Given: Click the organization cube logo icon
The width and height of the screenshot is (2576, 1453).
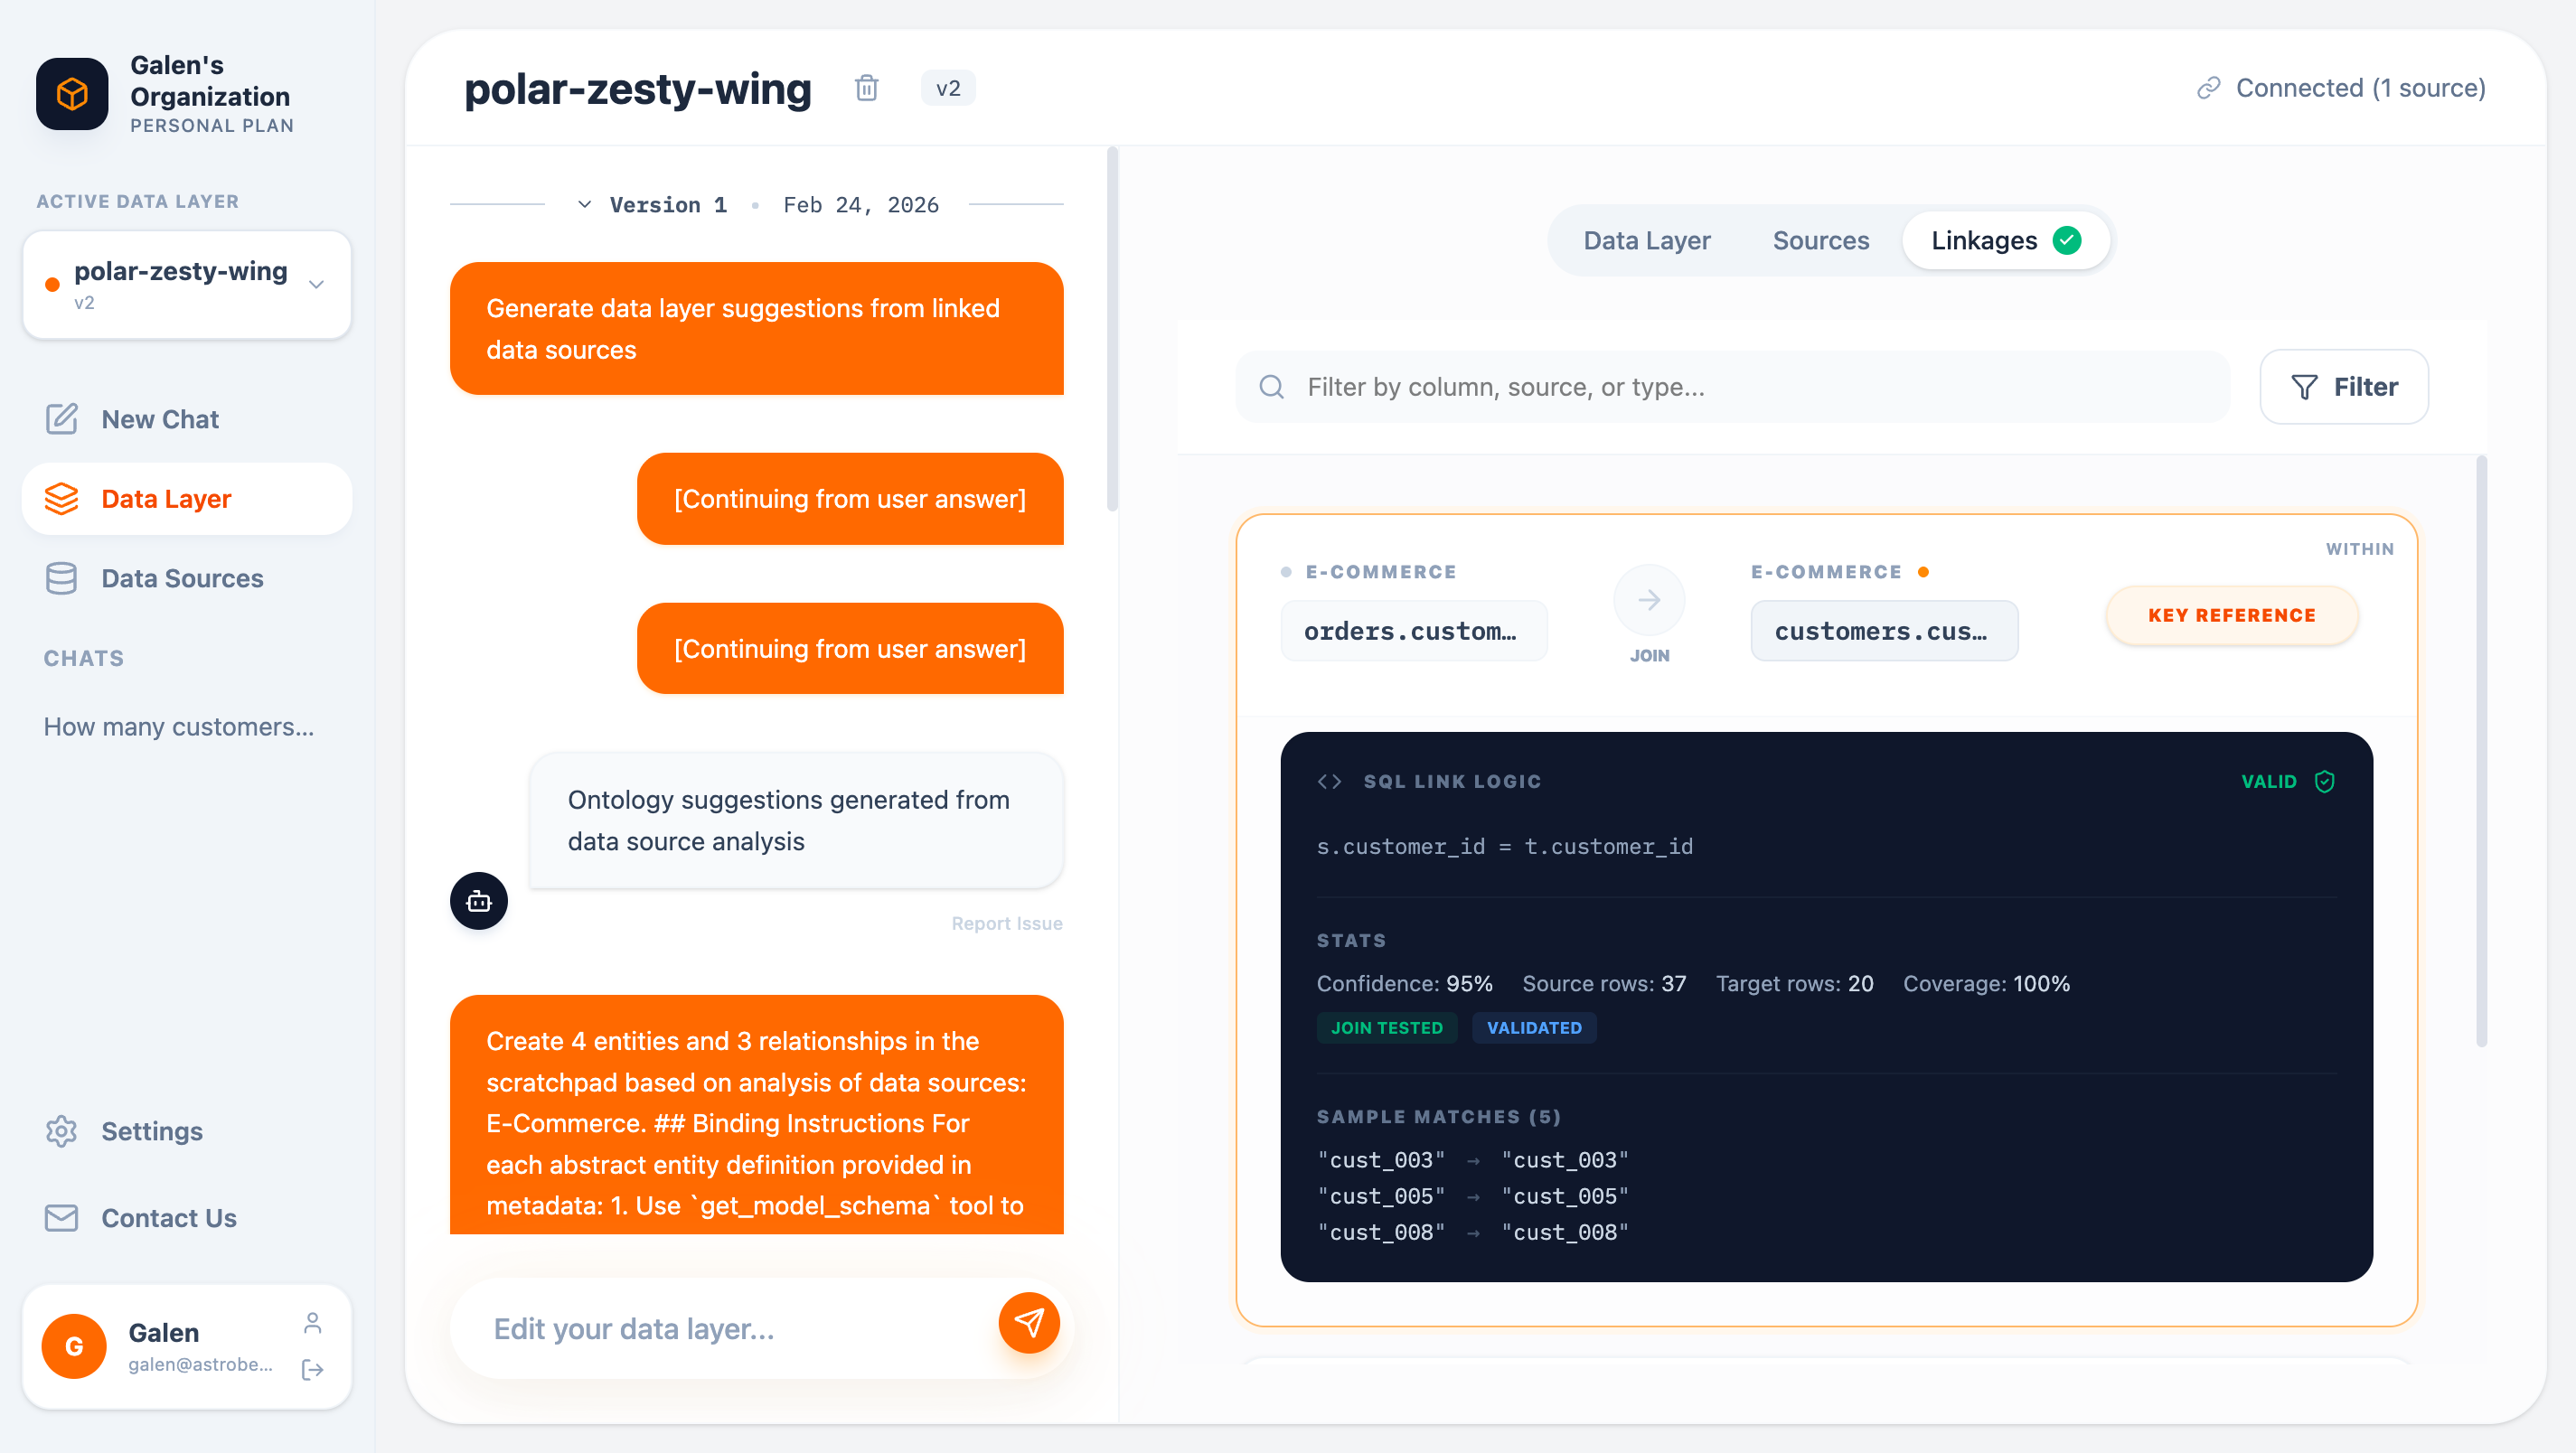Looking at the screenshot, I should (x=72, y=94).
